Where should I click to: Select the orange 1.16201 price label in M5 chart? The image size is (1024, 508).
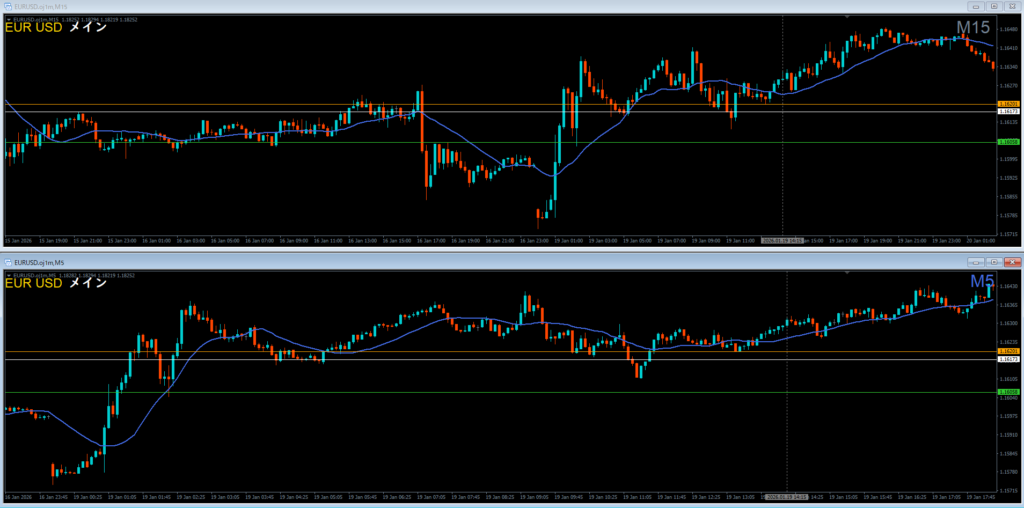[1006, 351]
